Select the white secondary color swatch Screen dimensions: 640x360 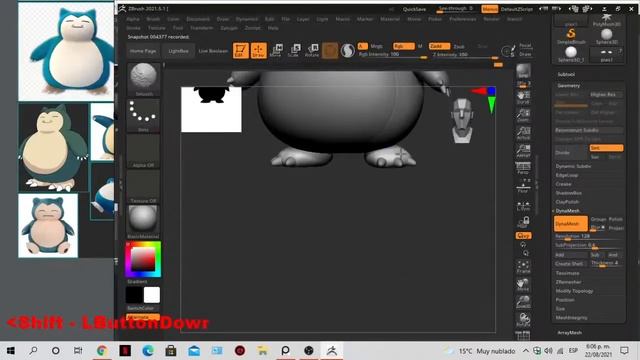[x=152, y=295]
